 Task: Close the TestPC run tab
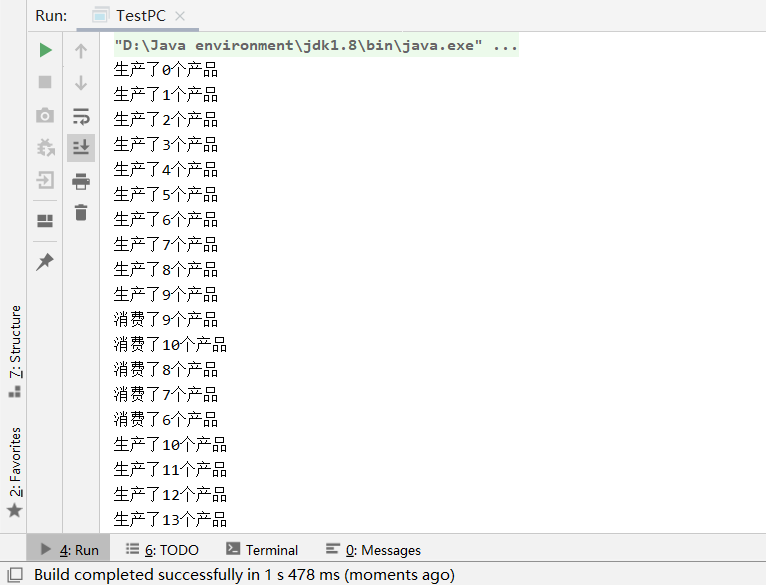[x=180, y=16]
